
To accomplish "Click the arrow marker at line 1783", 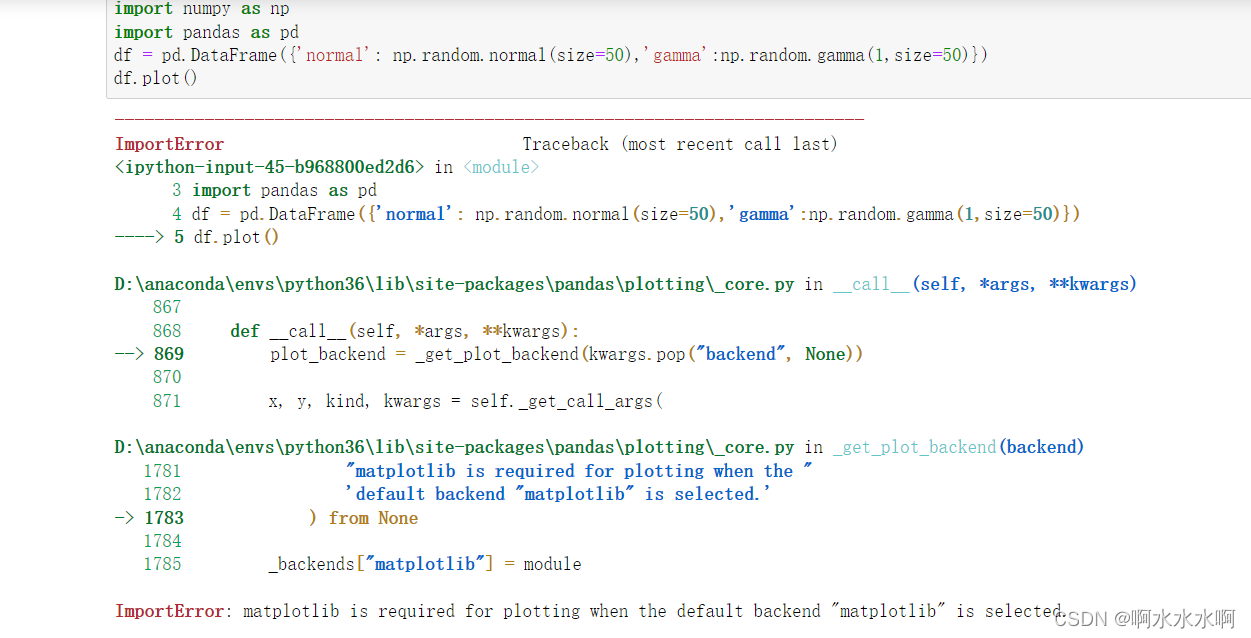I will click(x=126, y=518).
